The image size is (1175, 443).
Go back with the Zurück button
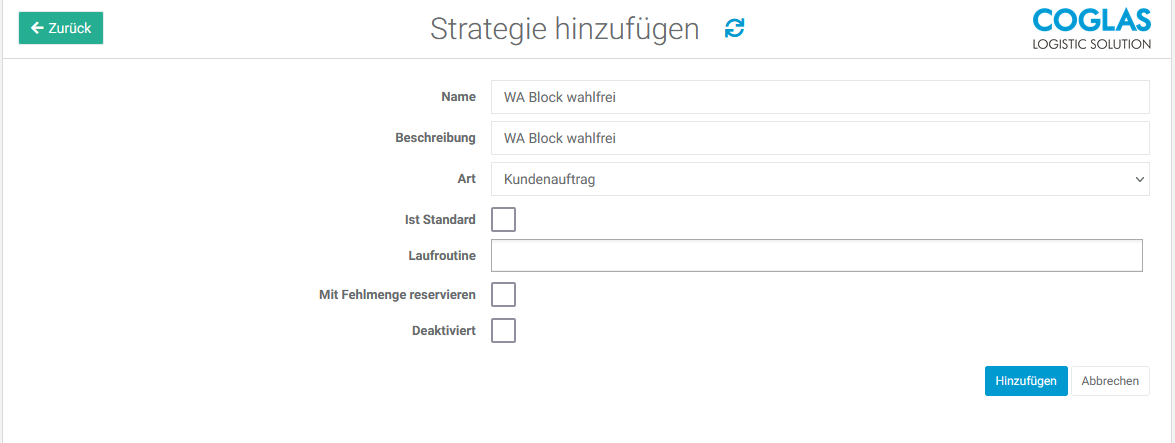click(61, 28)
